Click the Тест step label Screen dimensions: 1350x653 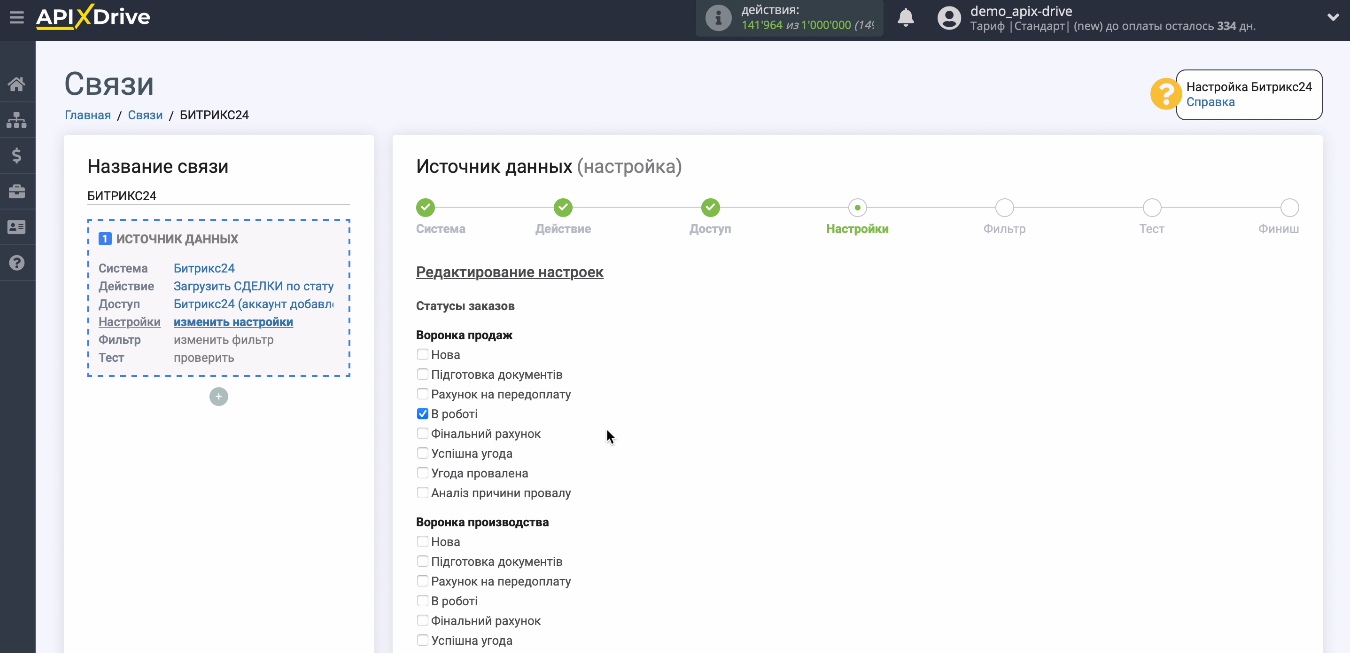[1152, 229]
